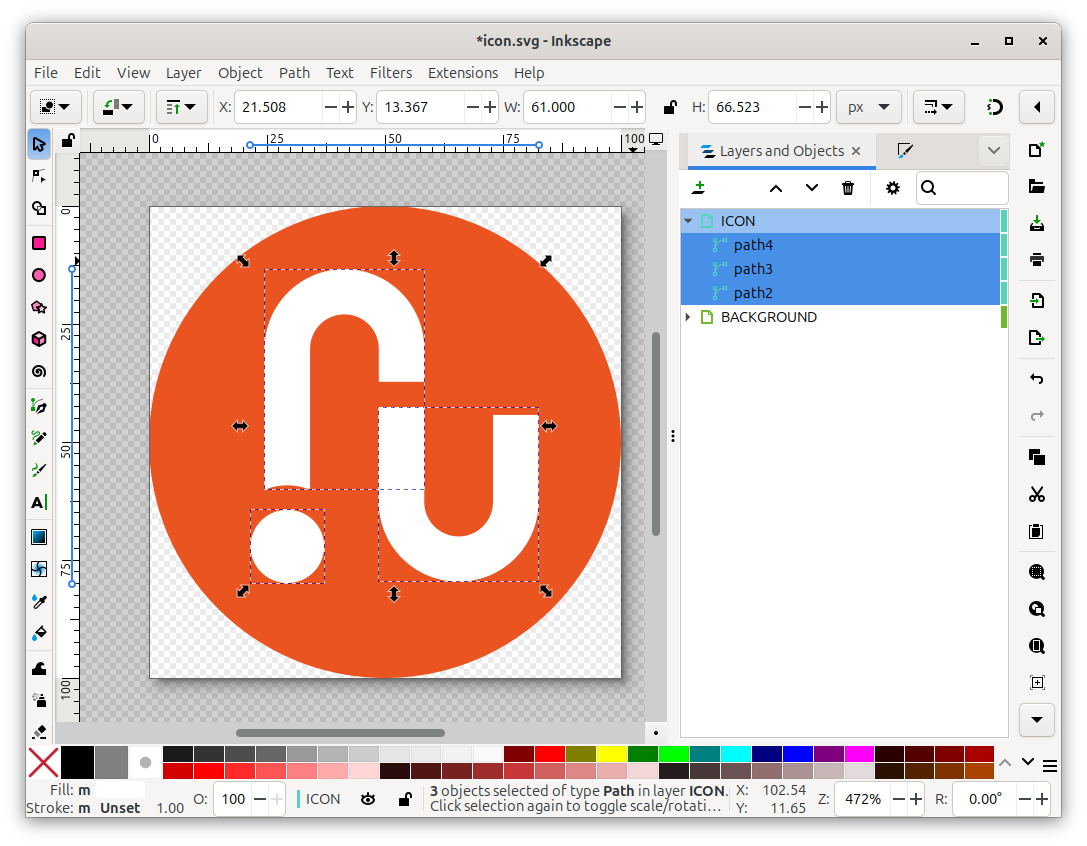Zoom to fit drawing icon
Image resolution: width=1087 pixels, height=846 pixels.
(x=1036, y=609)
